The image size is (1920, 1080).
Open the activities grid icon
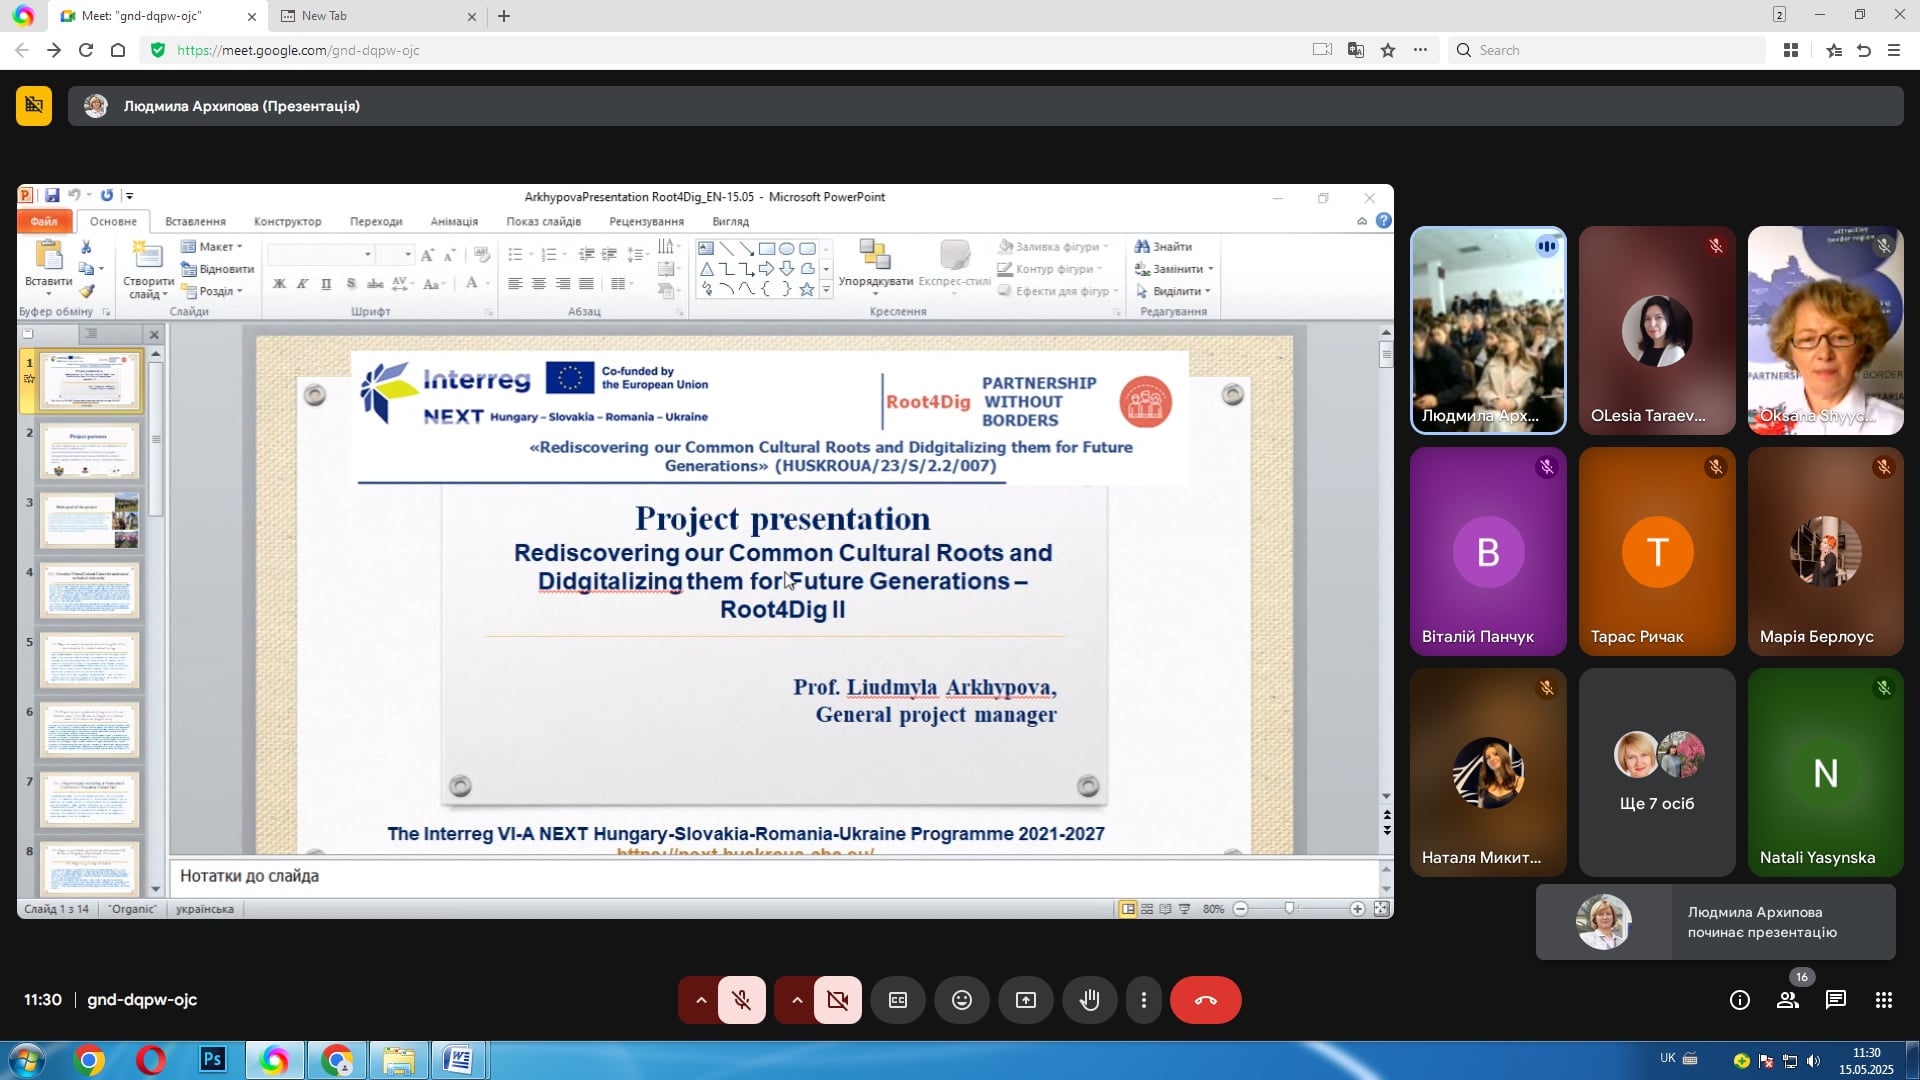1884,1000
